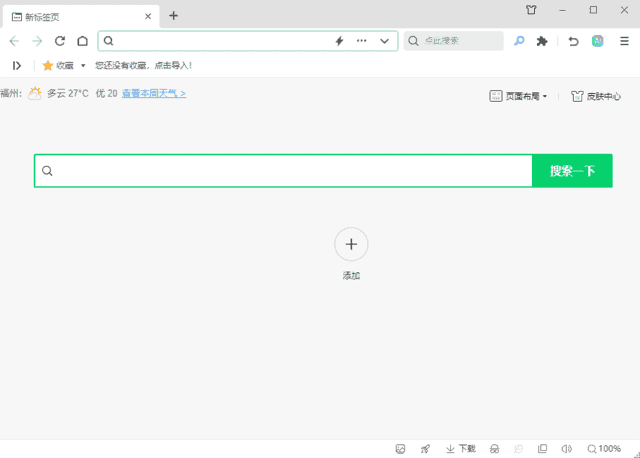Toggle the sound mute speaker icon
The image size is (640, 458).
pos(567,448)
